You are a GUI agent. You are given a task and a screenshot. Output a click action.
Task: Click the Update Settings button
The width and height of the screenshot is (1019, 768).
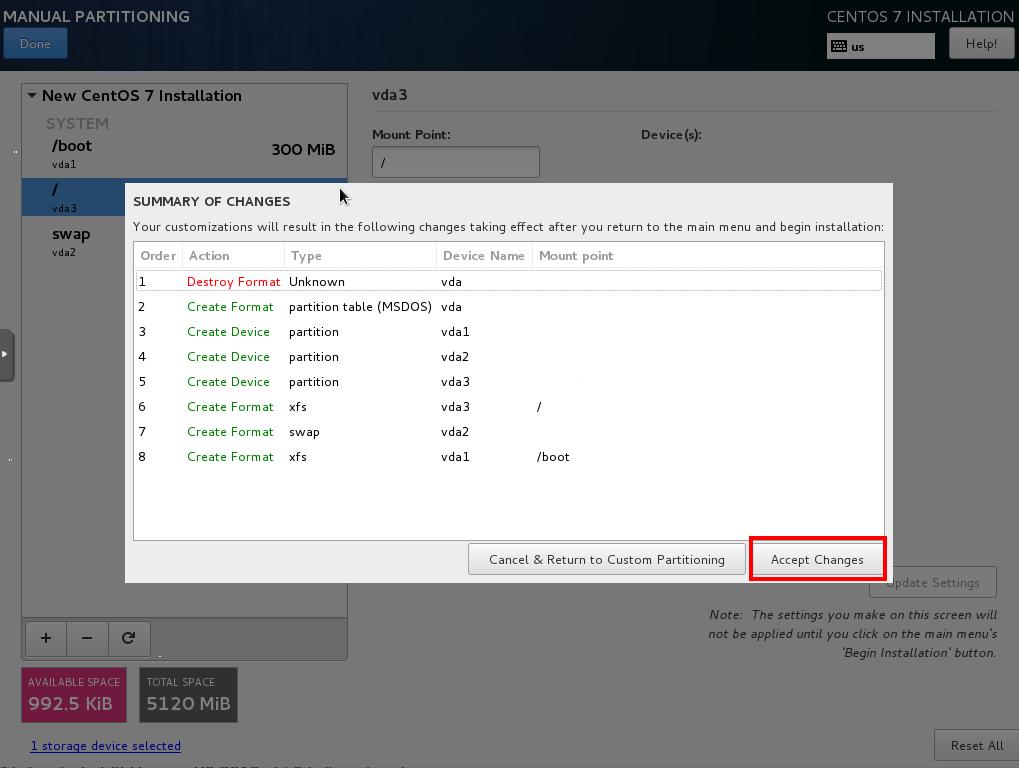933,583
